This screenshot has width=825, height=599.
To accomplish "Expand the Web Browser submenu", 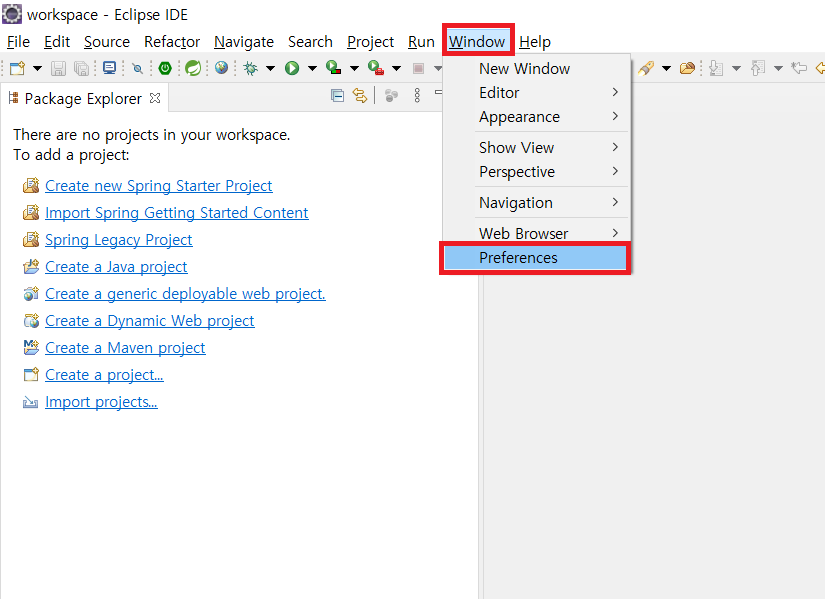I will [x=537, y=233].
